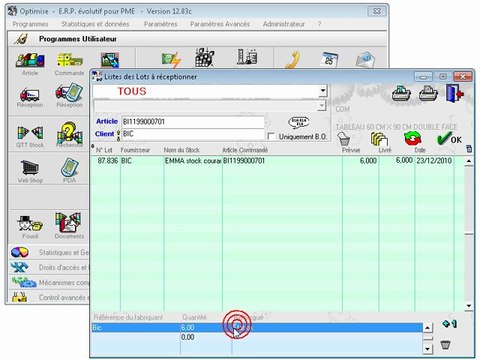Open the Programmes menu
The height and width of the screenshot is (360, 480).
(x=30, y=24)
